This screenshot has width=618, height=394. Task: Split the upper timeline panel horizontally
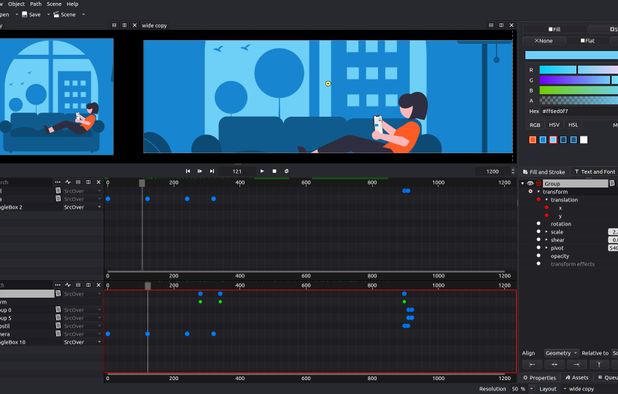pyautogui.click(x=88, y=182)
